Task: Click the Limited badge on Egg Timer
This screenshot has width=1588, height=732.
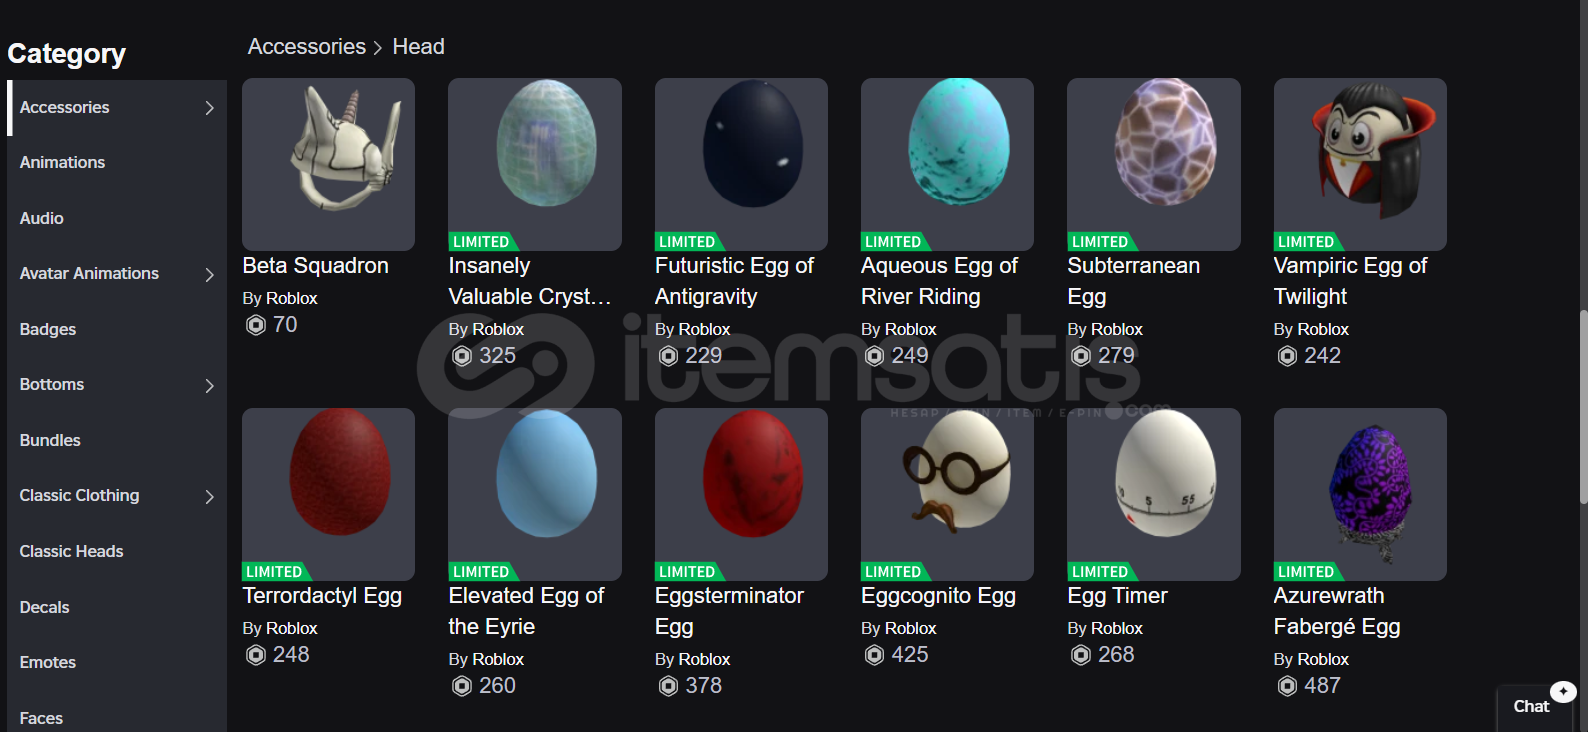Action: pyautogui.click(x=1100, y=572)
